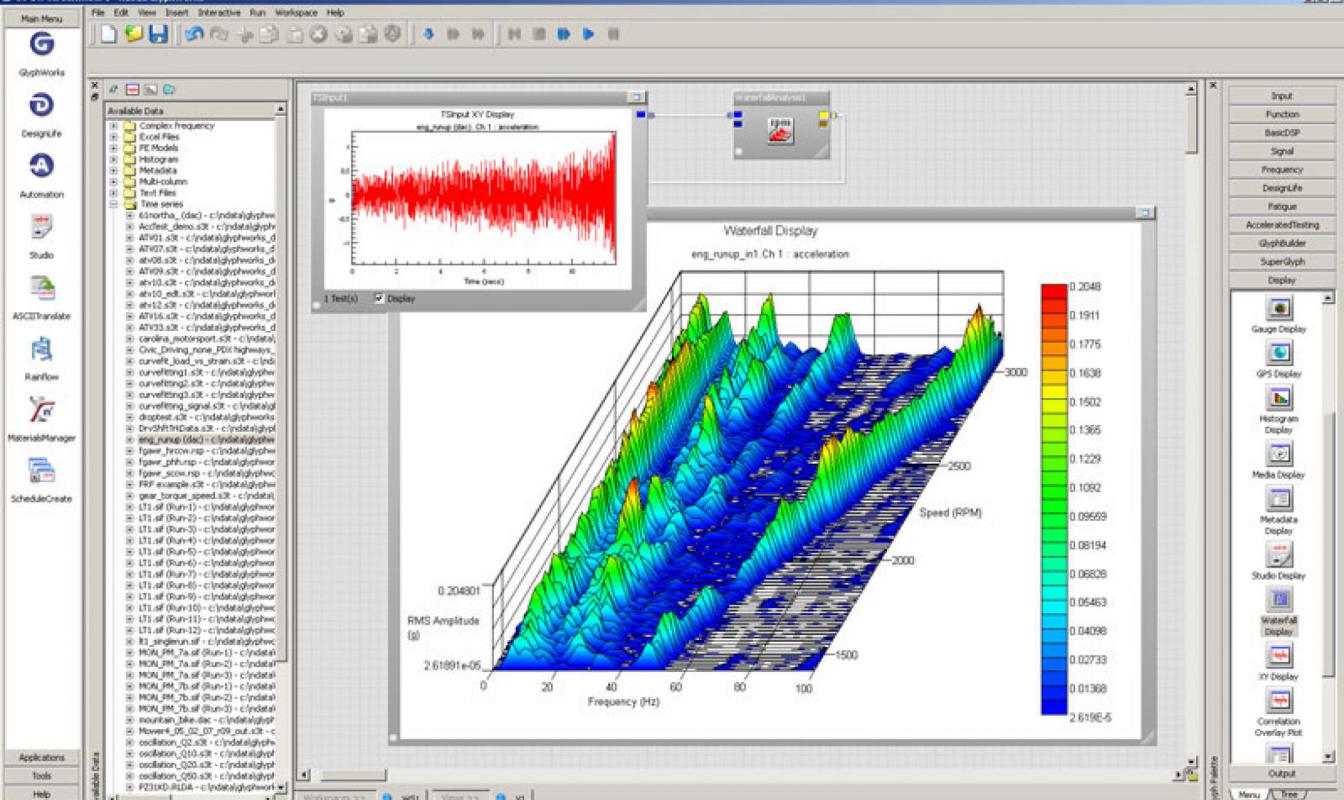The height and width of the screenshot is (800, 1344).
Task: Open the GlyphWorks application icon
Action: (41, 45)
